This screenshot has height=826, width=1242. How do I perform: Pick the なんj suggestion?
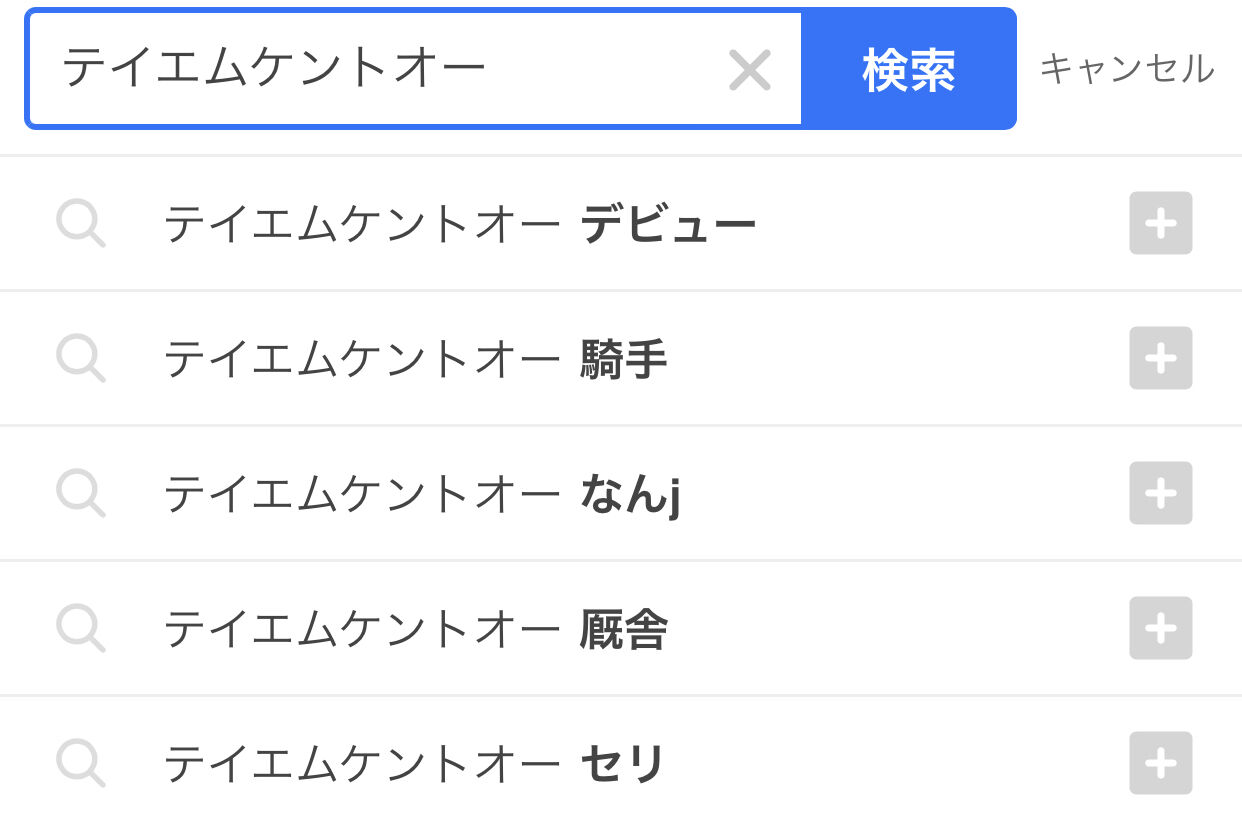tap(421, 494)
